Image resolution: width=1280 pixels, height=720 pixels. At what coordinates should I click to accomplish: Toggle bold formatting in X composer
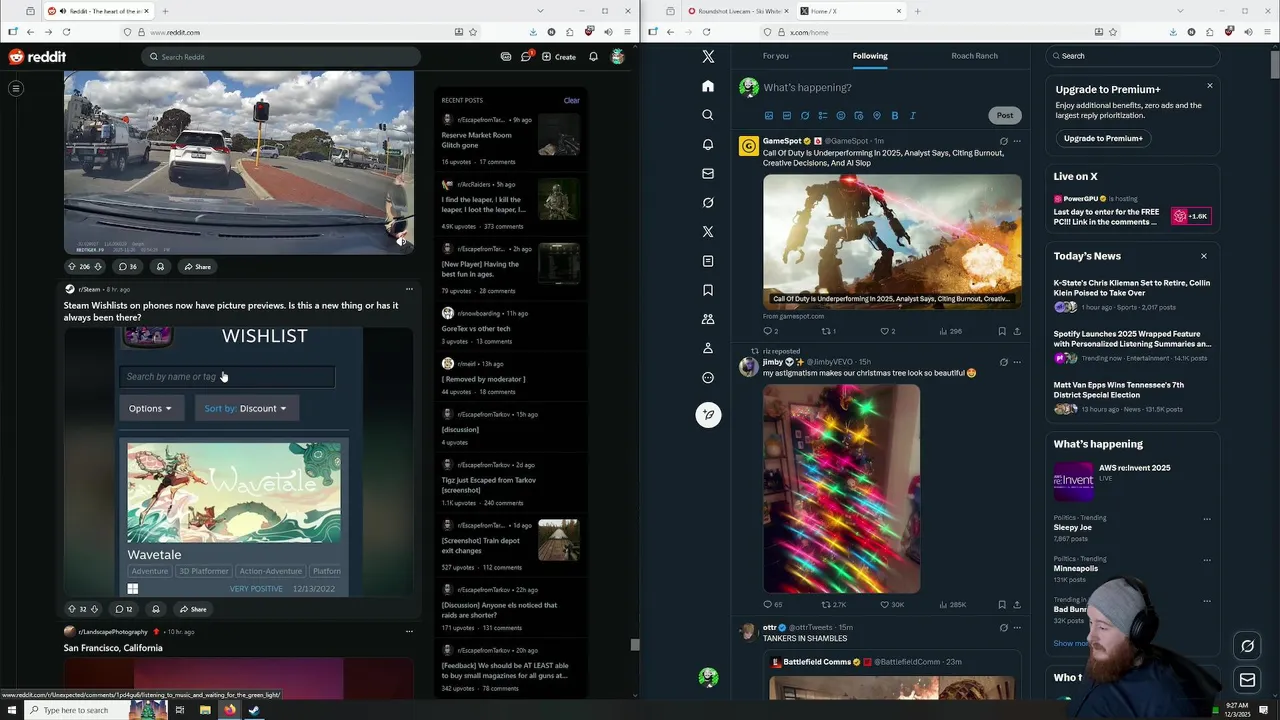[895, 116]
